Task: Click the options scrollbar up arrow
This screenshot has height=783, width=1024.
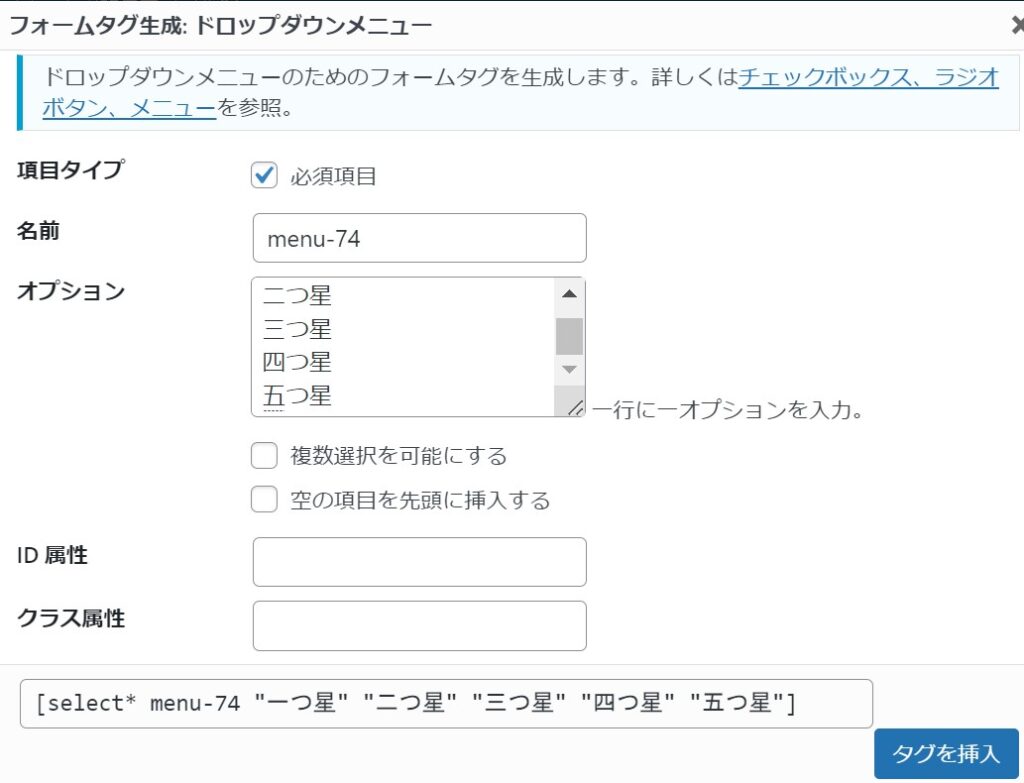Action: 569,294
